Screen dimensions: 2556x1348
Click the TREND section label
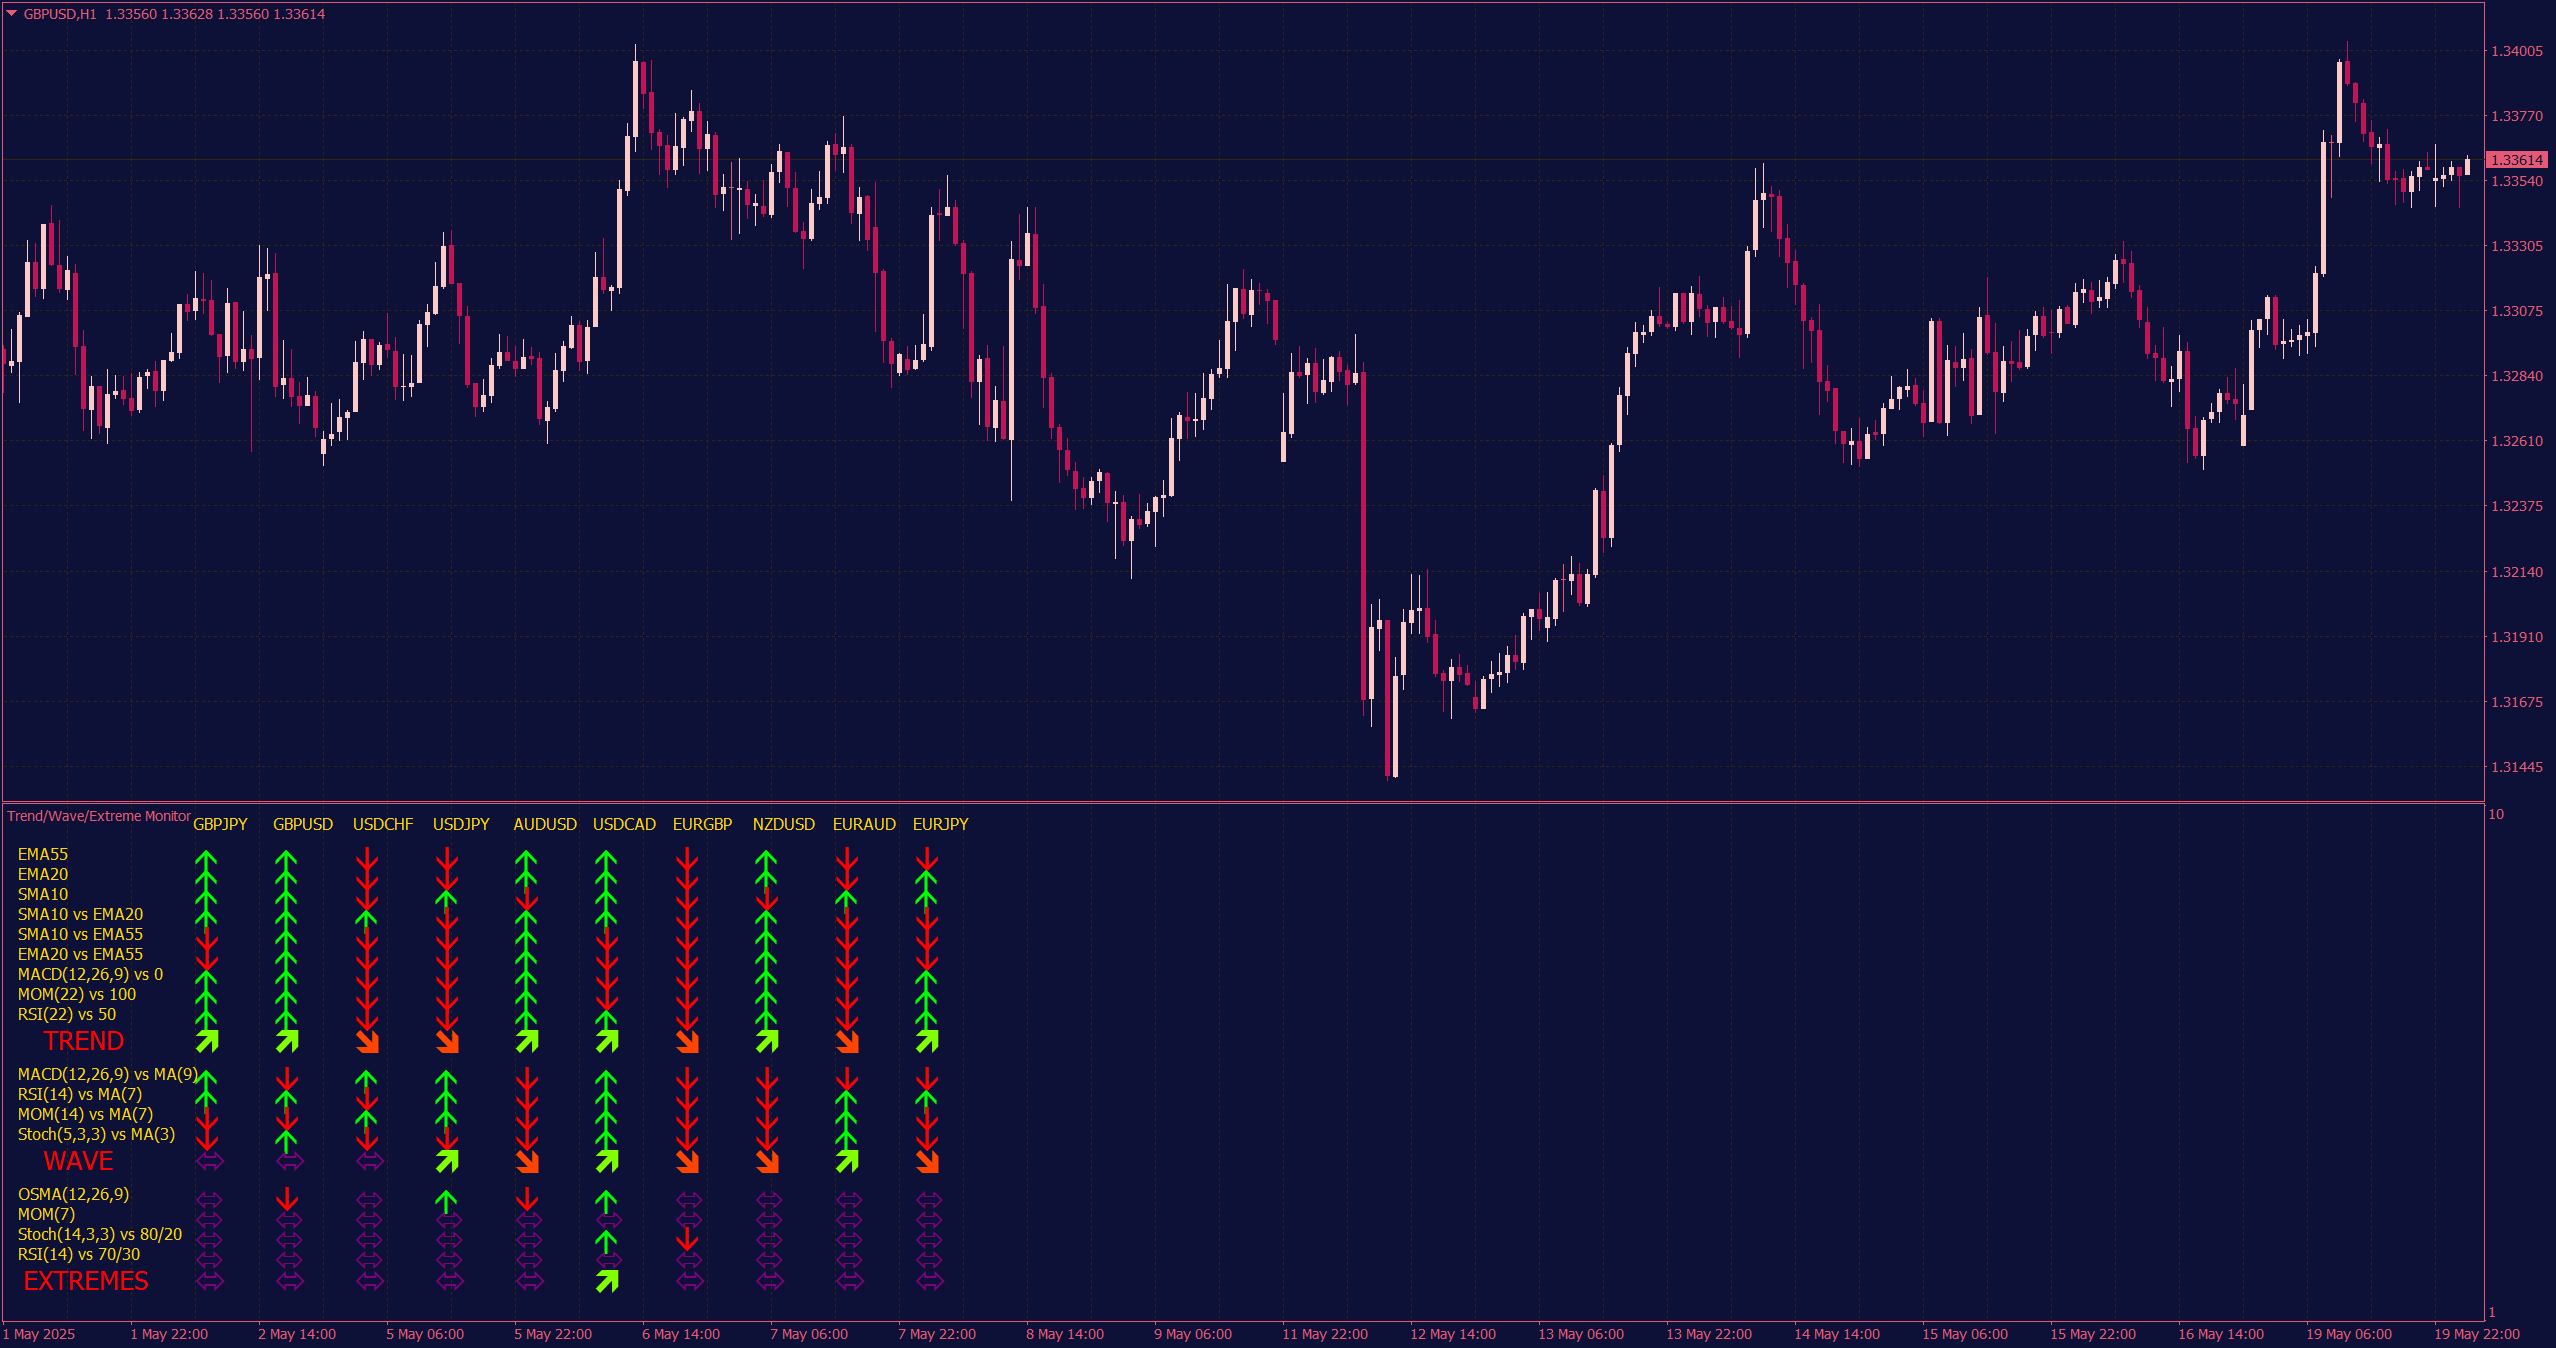point(84,1041)
